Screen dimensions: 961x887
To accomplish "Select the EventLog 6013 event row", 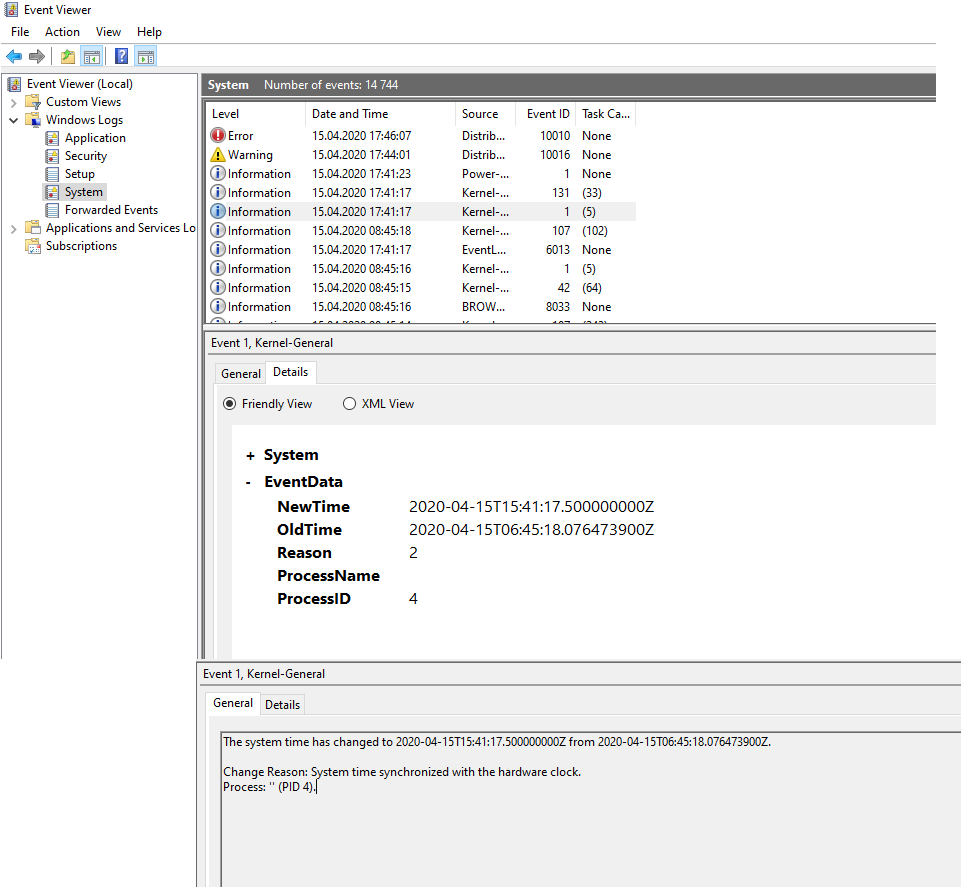I will (420, 250).
